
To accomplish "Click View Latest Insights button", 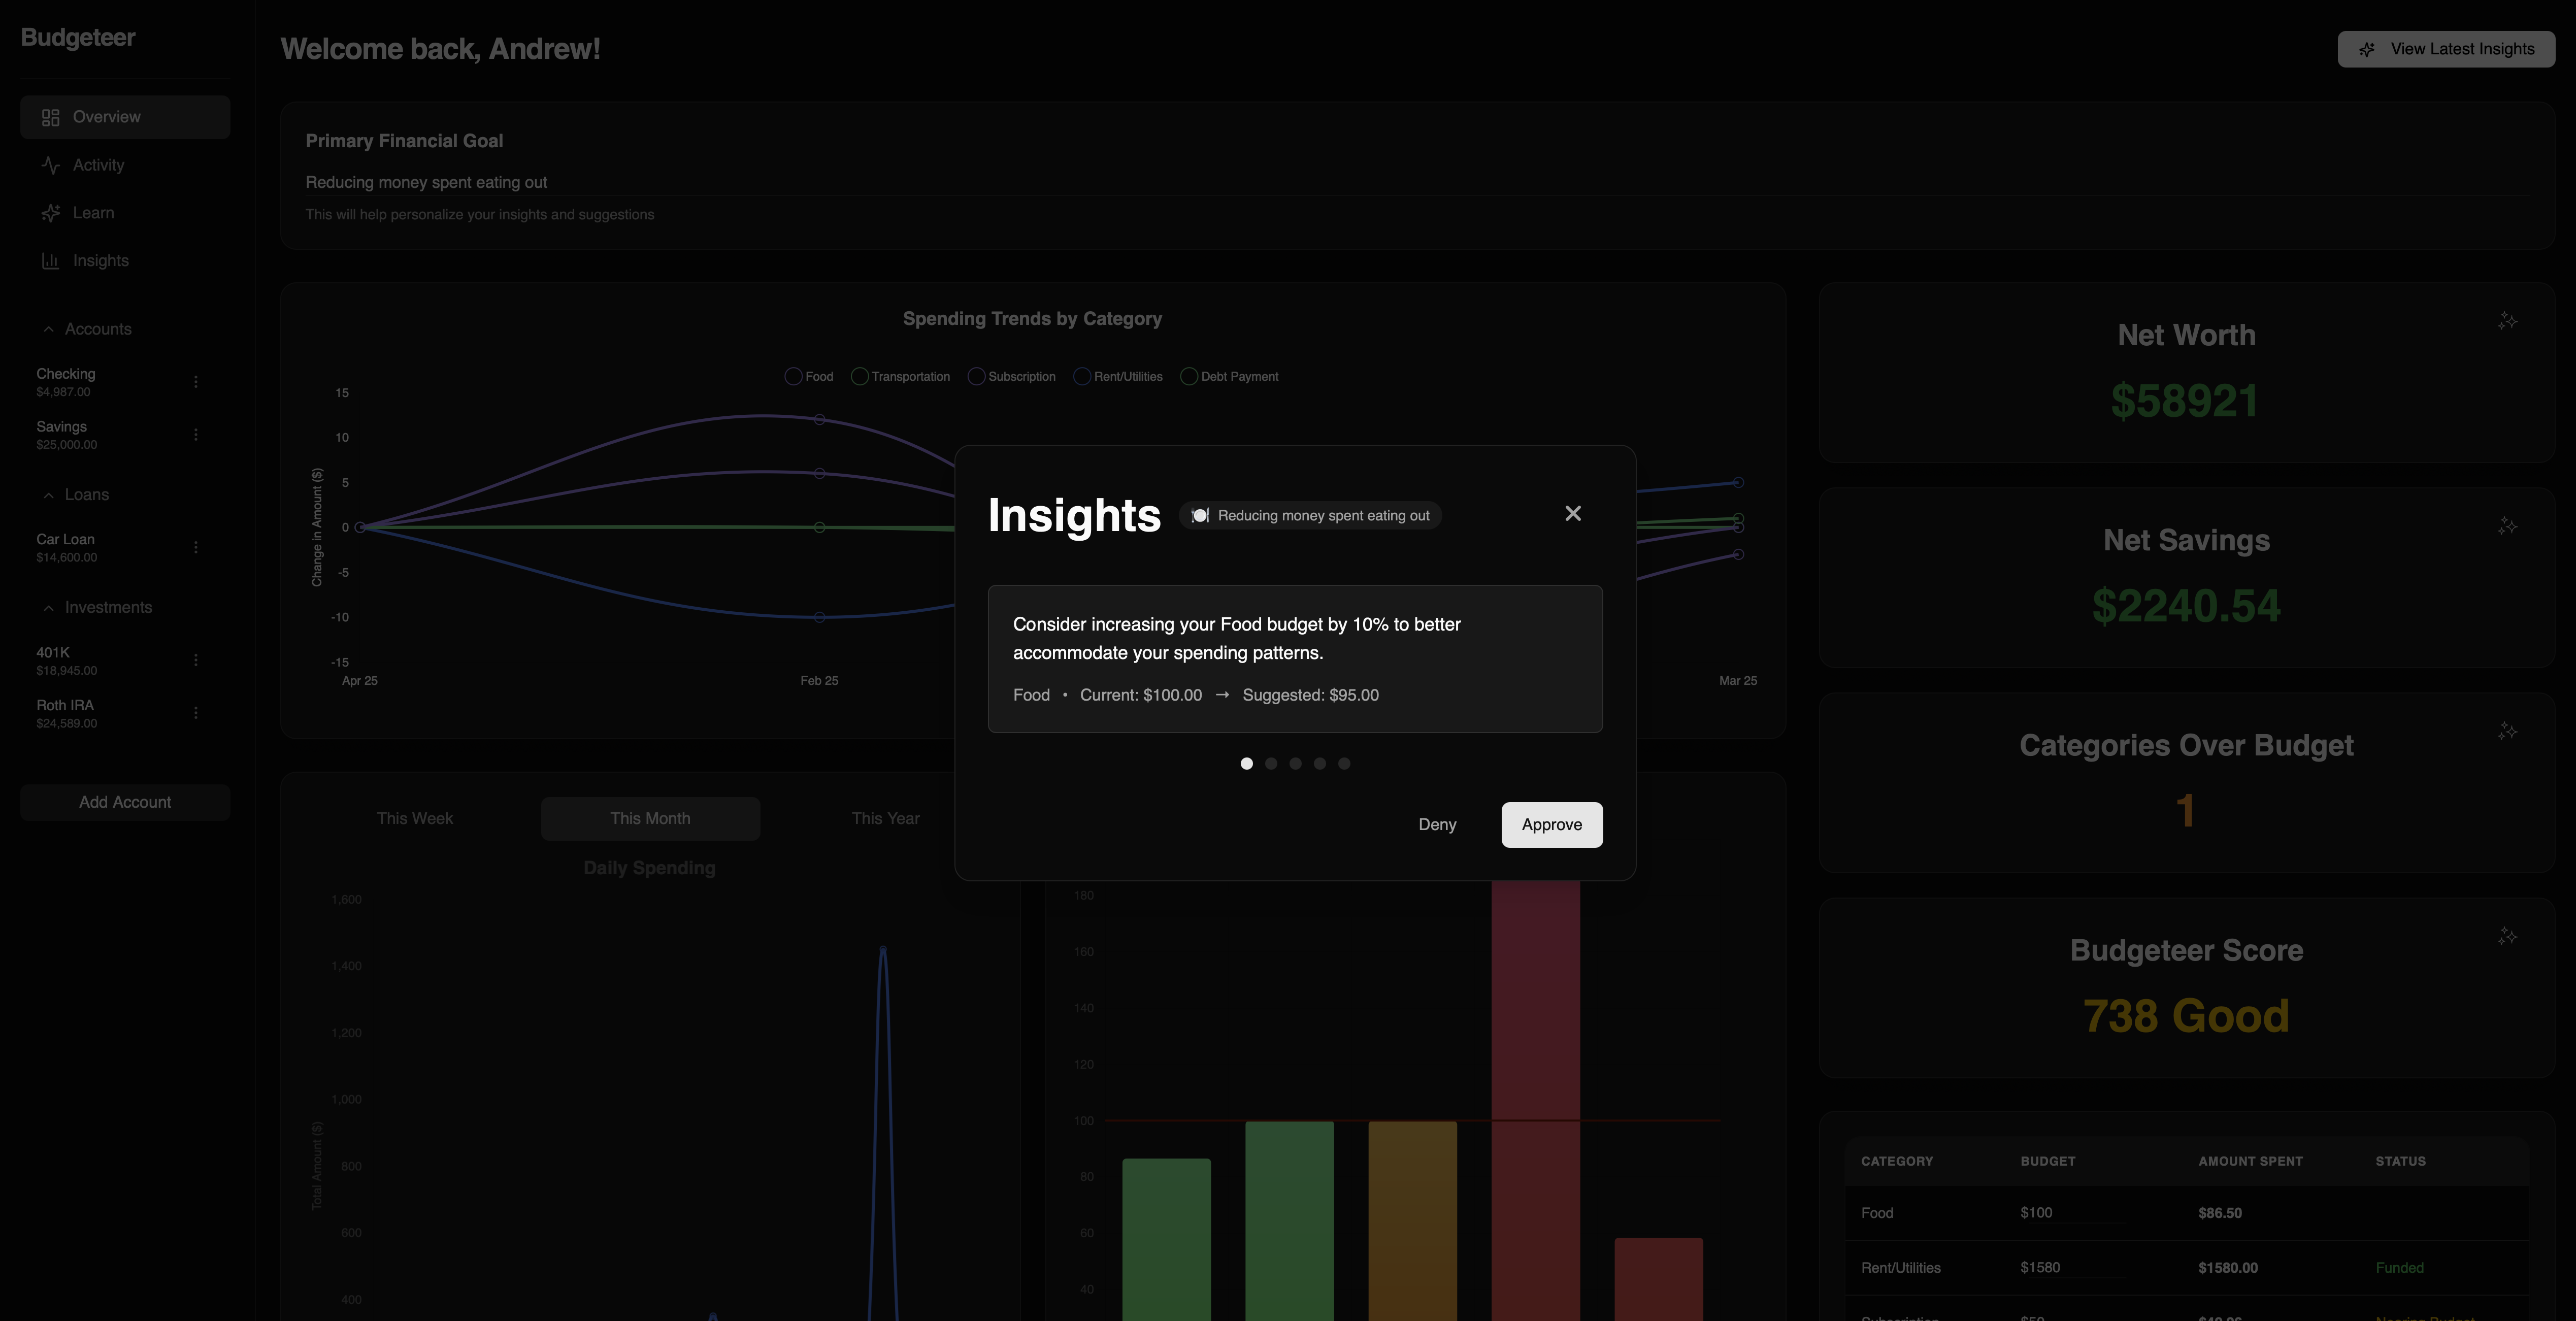I will point(2446,49).
